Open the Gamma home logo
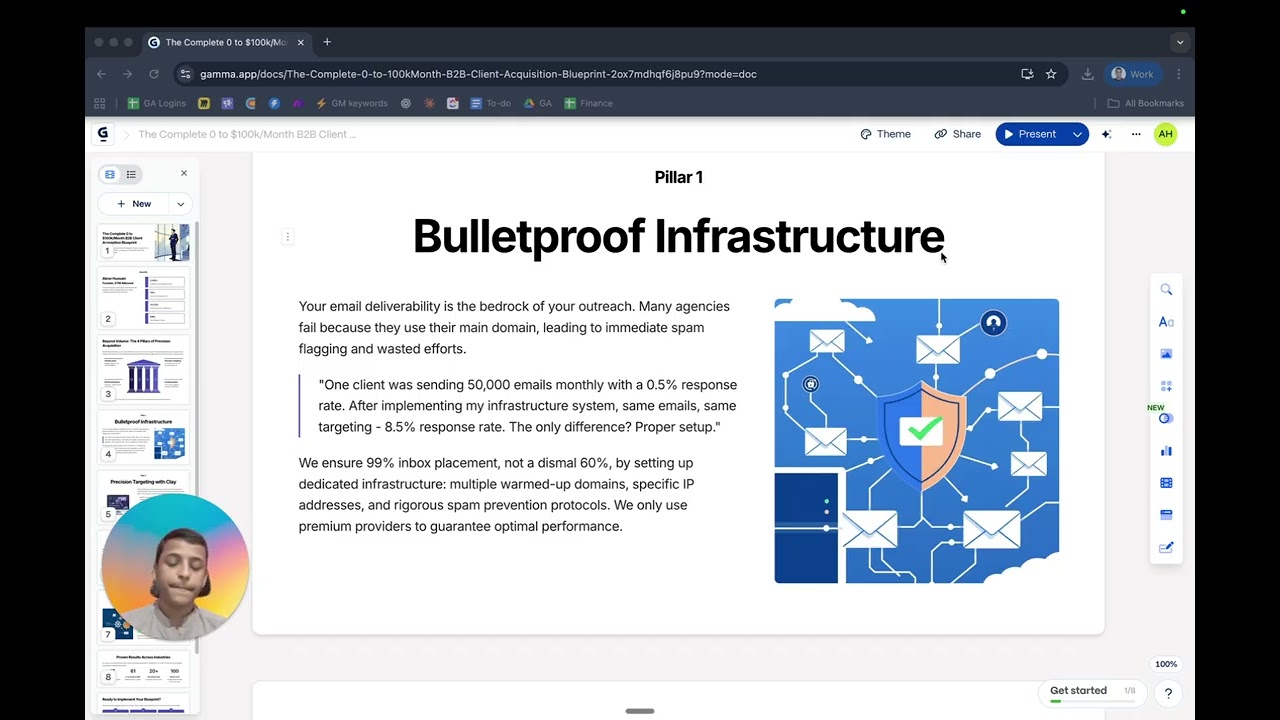Screen dimensions: 1280x720 (102, 134)
